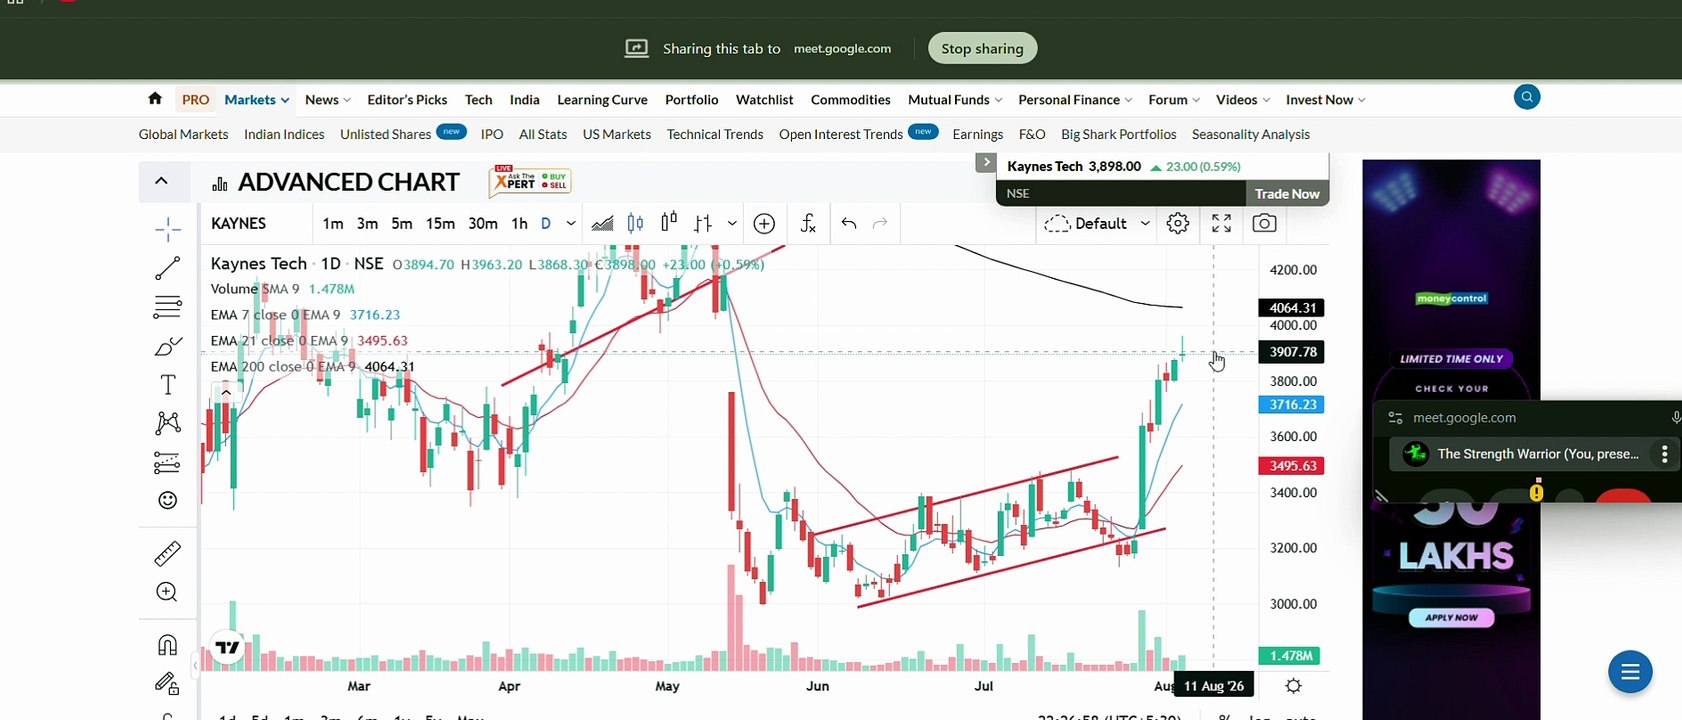Open Big Shark Portfolios link
The image size is (1682, 720).
point(1118,134)
